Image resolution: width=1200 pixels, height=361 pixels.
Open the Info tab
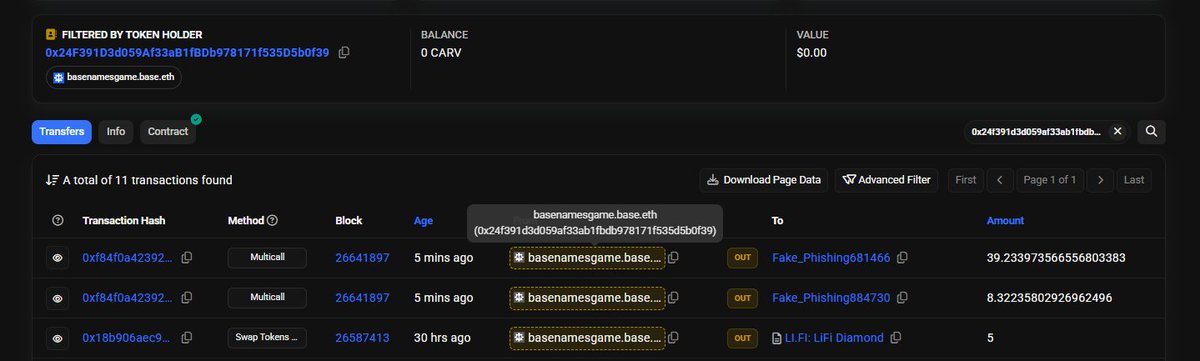(x=116, y=131)
